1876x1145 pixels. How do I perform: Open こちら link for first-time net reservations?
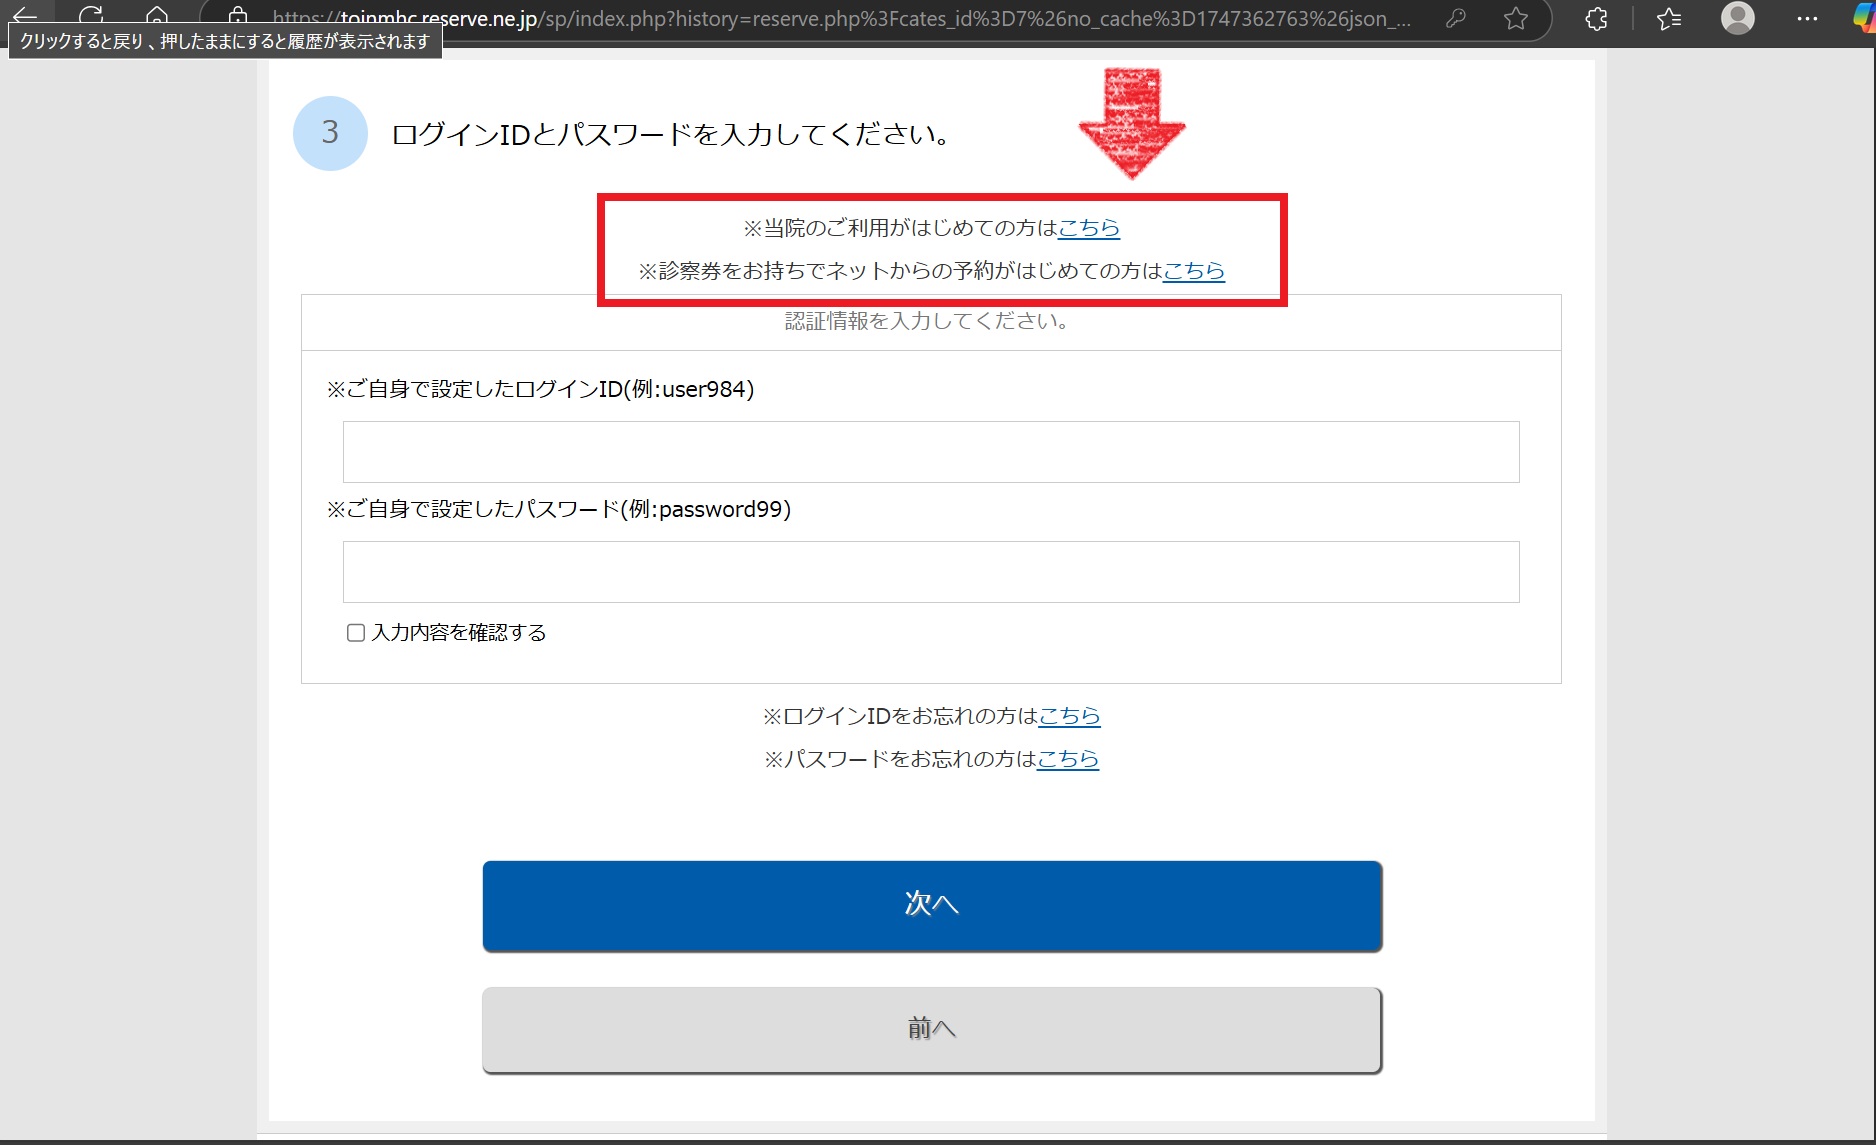point(1193,271)
